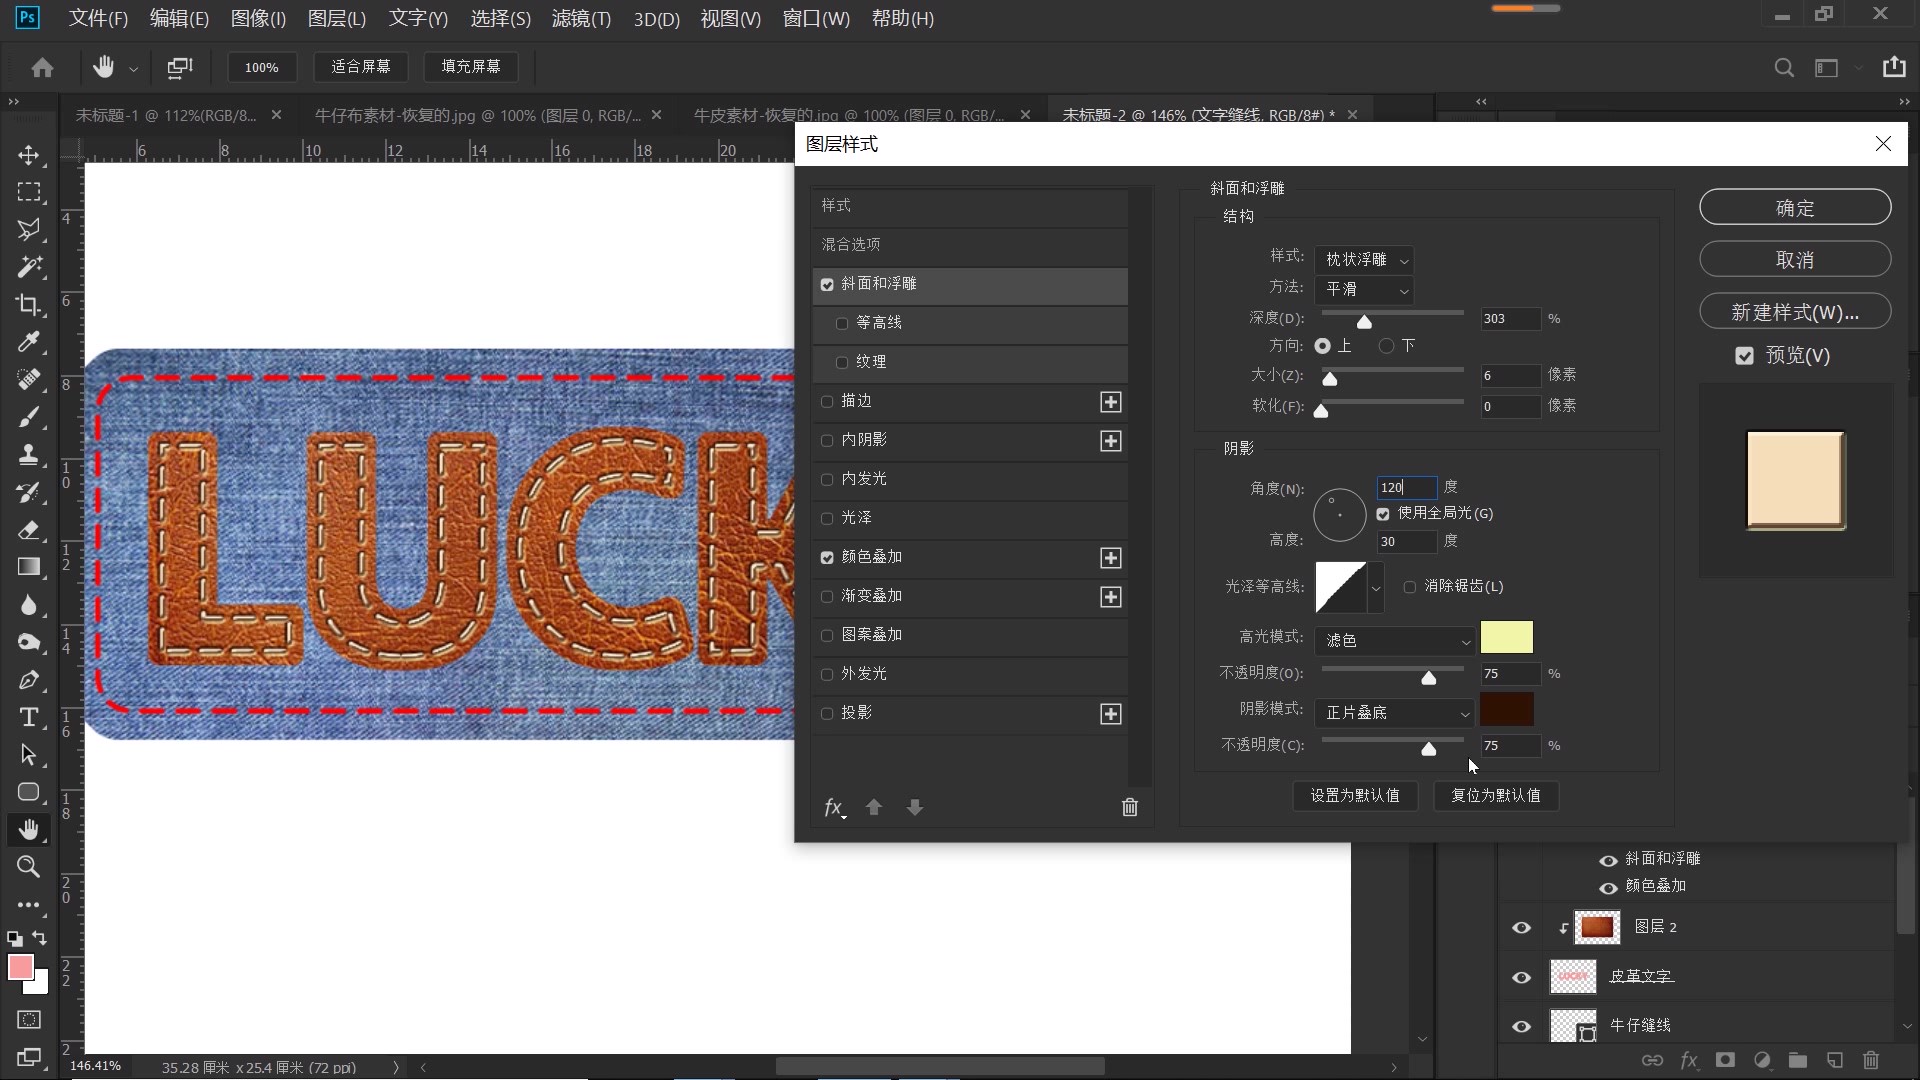
Task: Enable the 投影 drop shadow checkbox
Action: (x=827, y=713)
